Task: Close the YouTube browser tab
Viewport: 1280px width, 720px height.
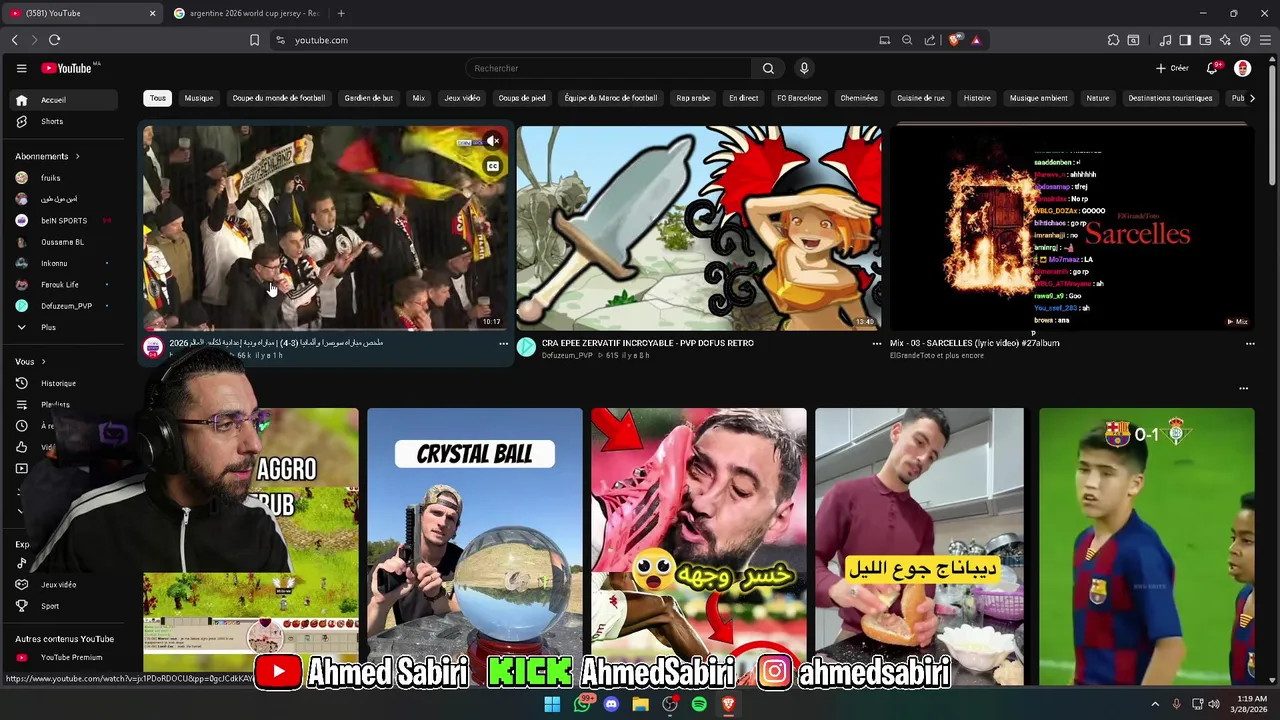Action: 152,13
